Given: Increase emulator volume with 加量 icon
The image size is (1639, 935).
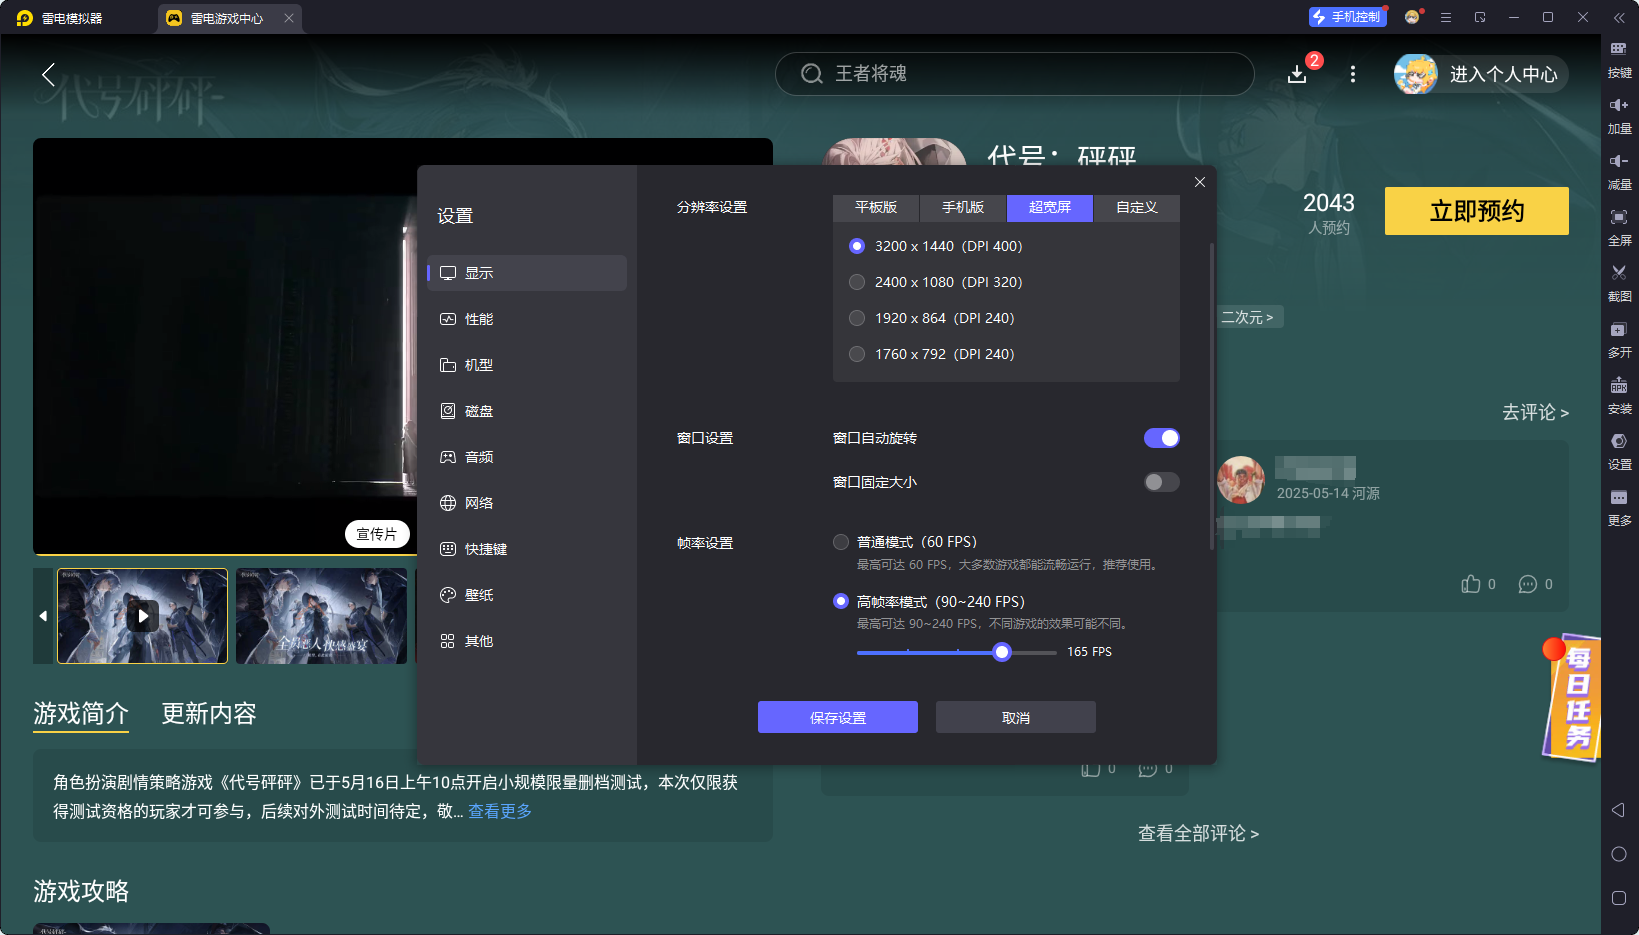Looking at the screenshot, I should 1620,115.
